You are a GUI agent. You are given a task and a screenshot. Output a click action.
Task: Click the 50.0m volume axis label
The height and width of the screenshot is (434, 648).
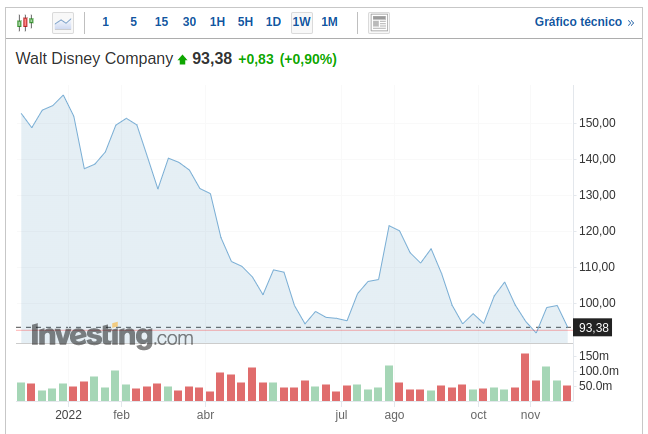[596, 386]
